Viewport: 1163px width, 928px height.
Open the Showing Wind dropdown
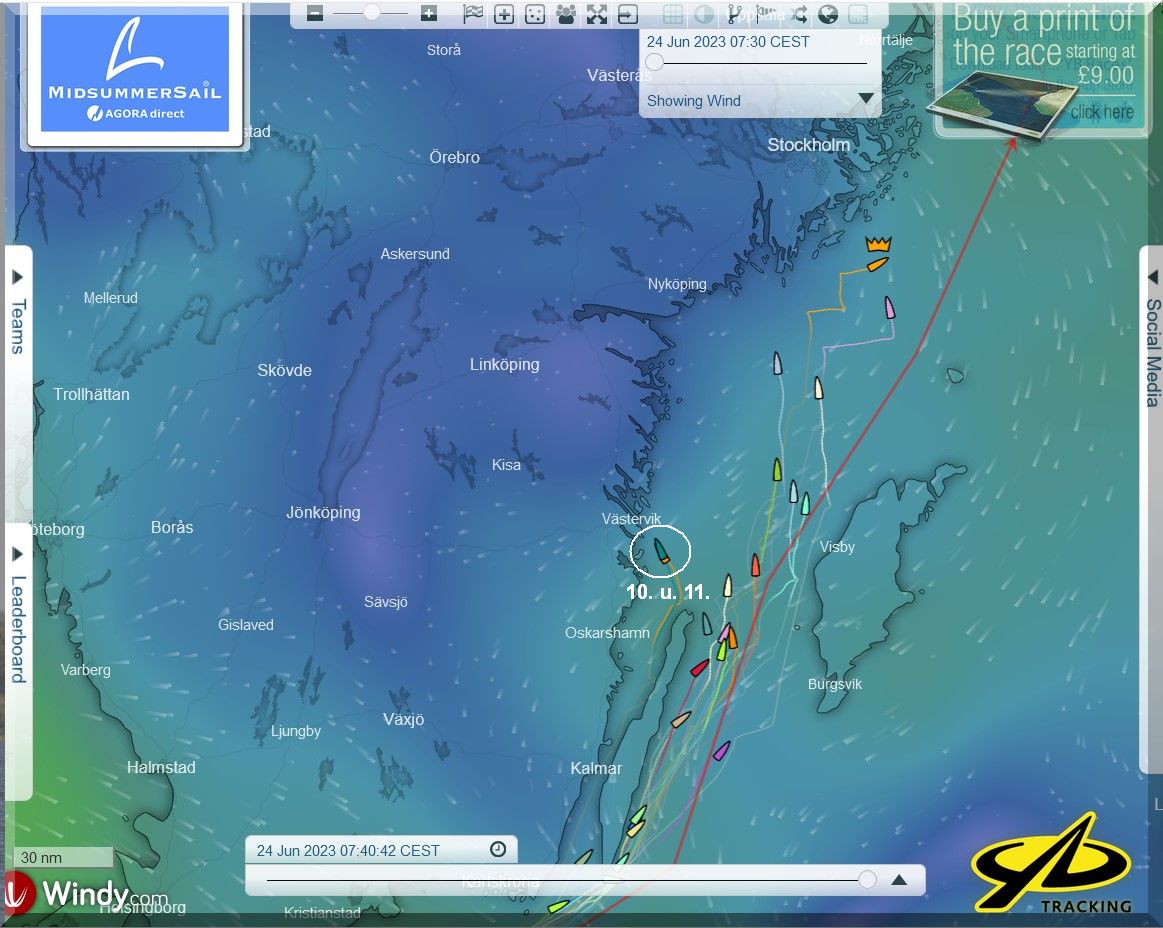point(866,99)
